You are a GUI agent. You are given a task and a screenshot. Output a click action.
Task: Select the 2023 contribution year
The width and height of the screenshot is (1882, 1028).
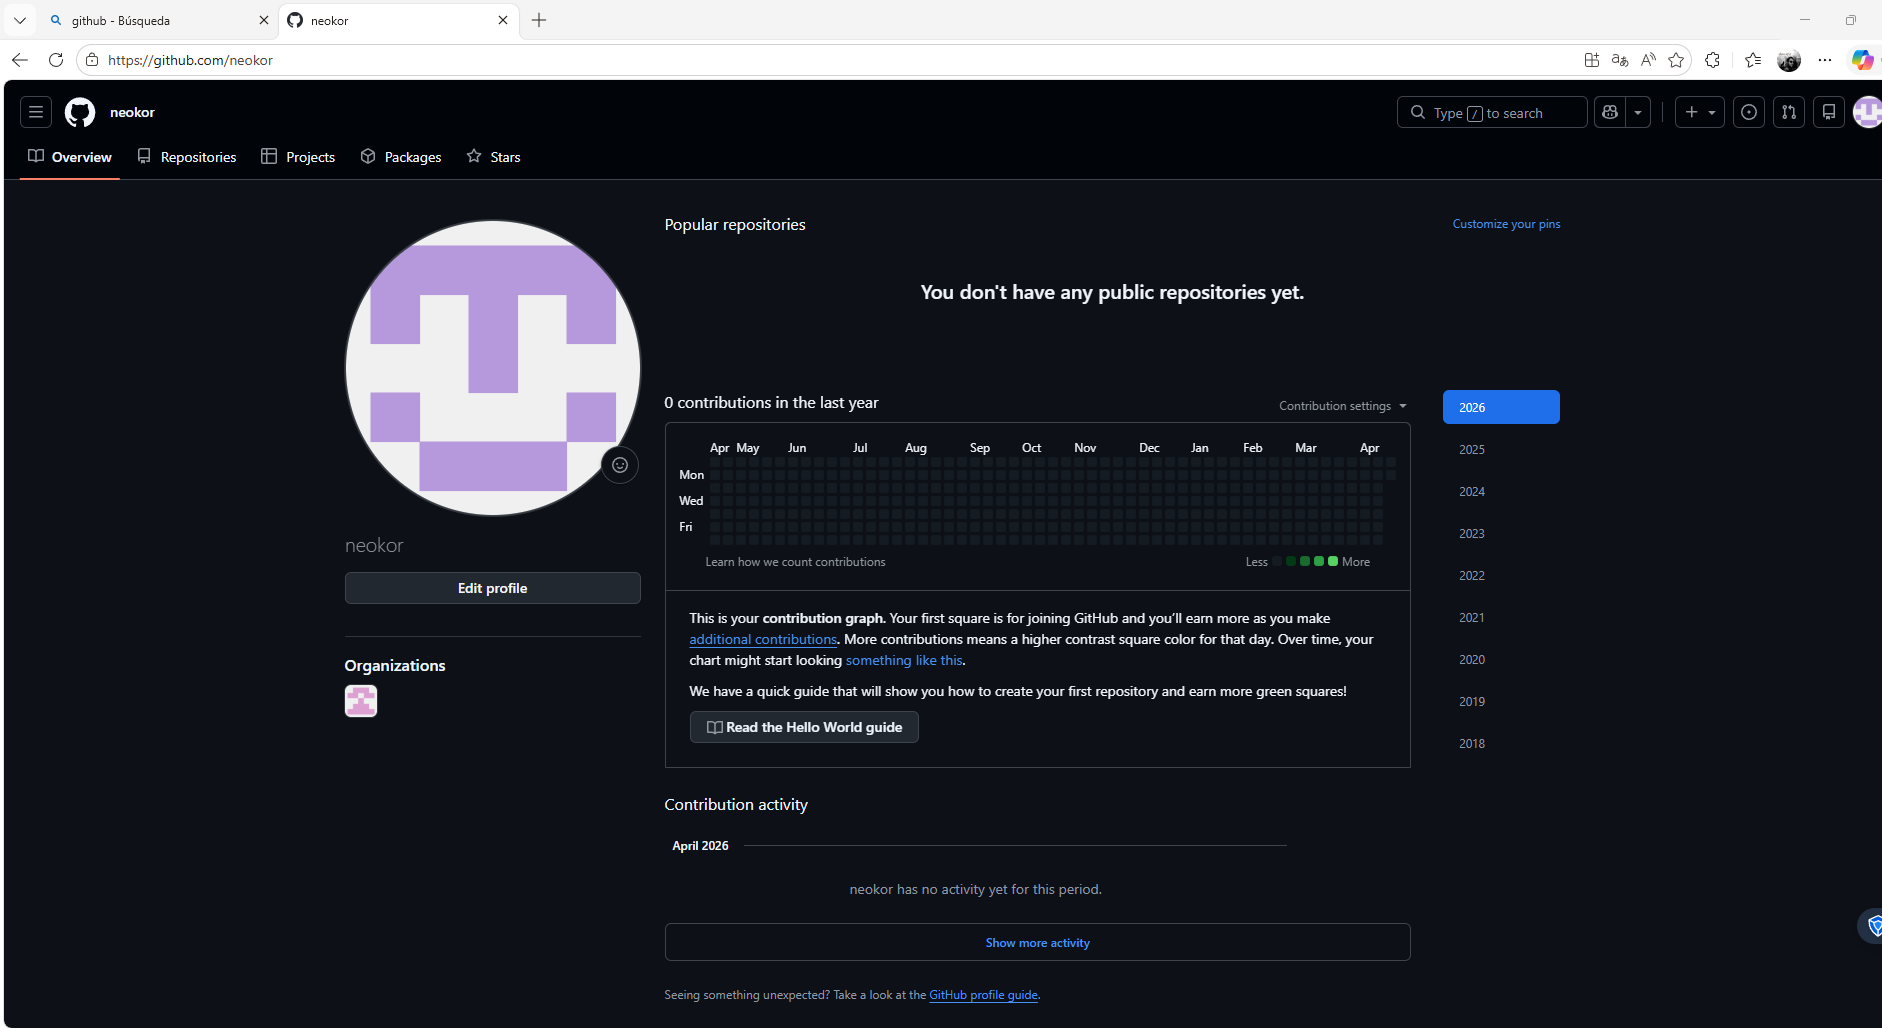pos(1501,533)
